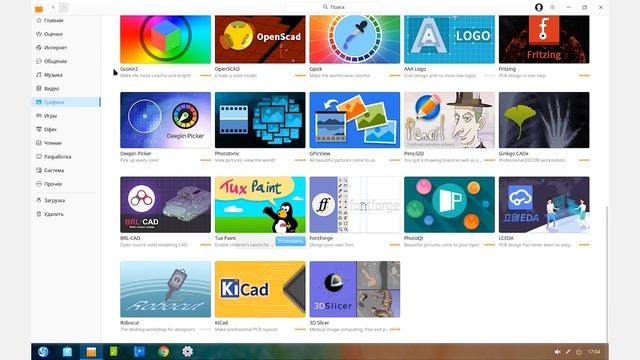The width and height of the screenshot is (640, 360).
Task: Open the Phototonic app thumbnail
Action: pyautogui.click(x=260, y=120)
